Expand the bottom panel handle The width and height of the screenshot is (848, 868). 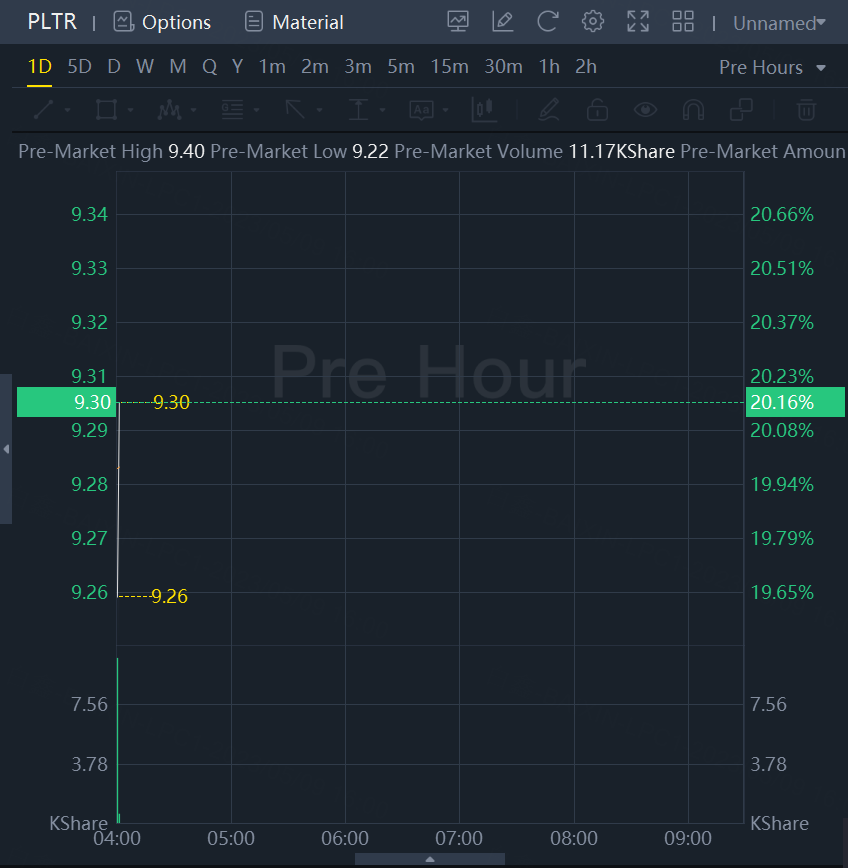430,859
